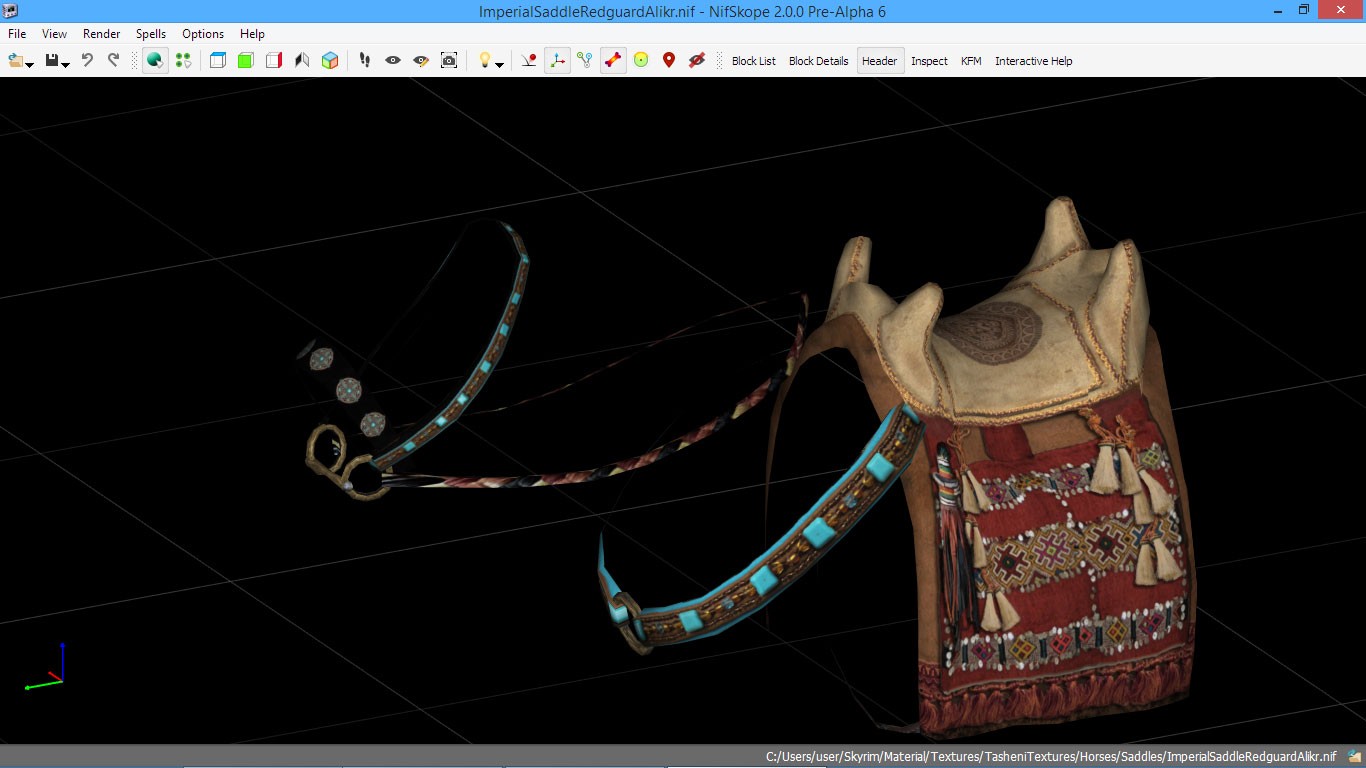This screenshot has height=768, width=1366.
Task: Open Interactive Help
Action: [1033, 61]
